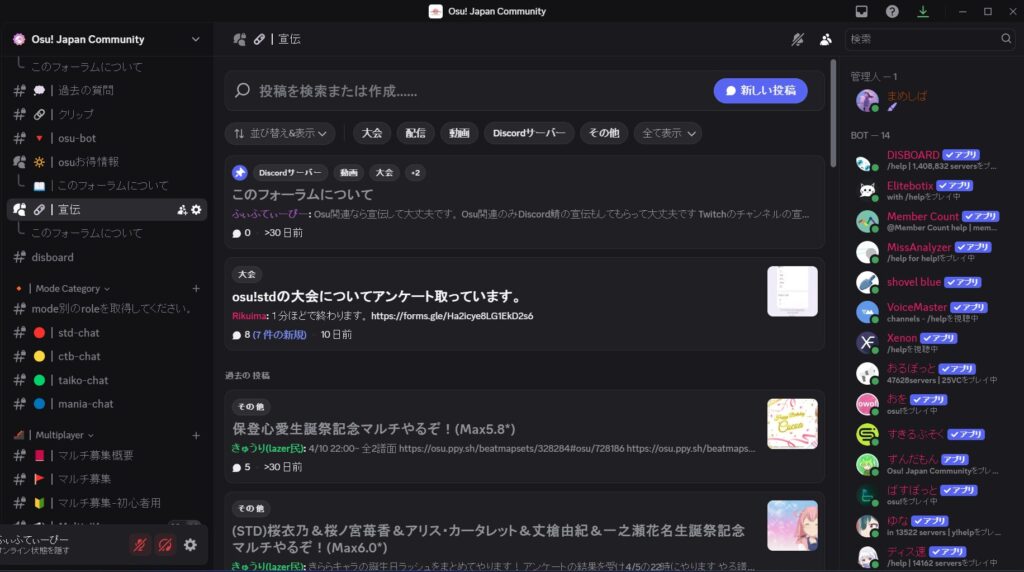The height and width of the screenshot is (572, 1024).
Task: Open the 過去の質問 channel
Action: (107, 90)
